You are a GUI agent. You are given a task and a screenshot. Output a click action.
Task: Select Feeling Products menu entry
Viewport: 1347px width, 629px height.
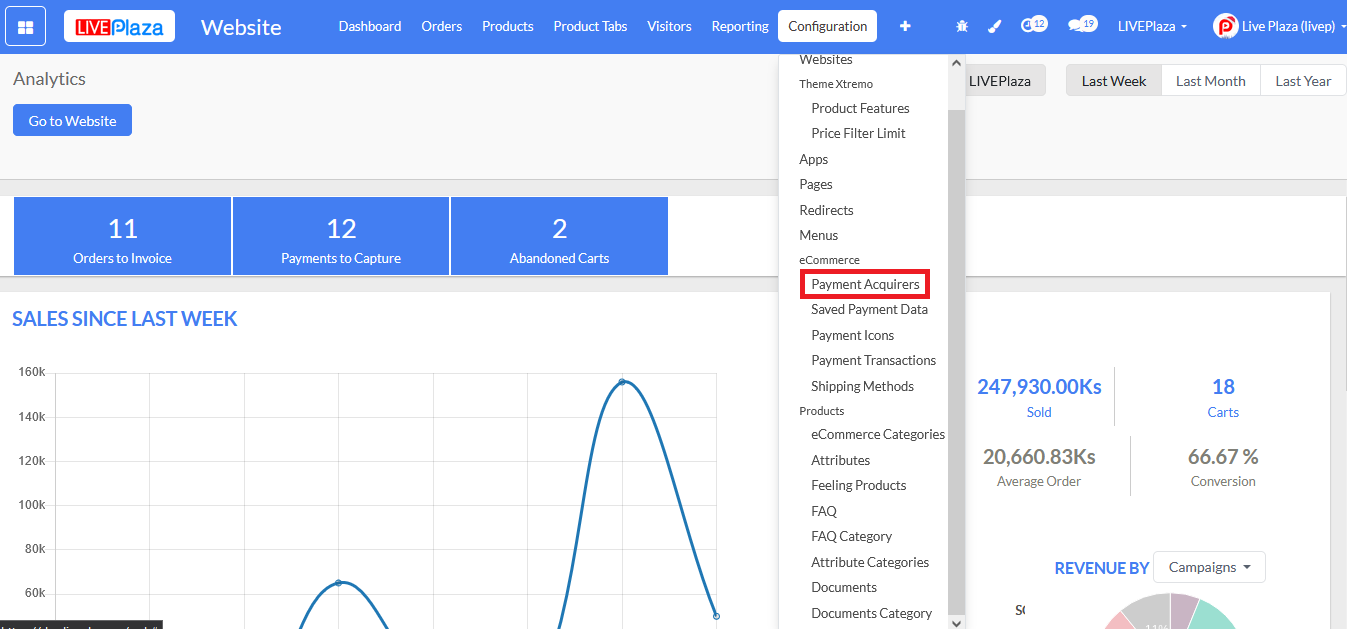coord(858,485)
